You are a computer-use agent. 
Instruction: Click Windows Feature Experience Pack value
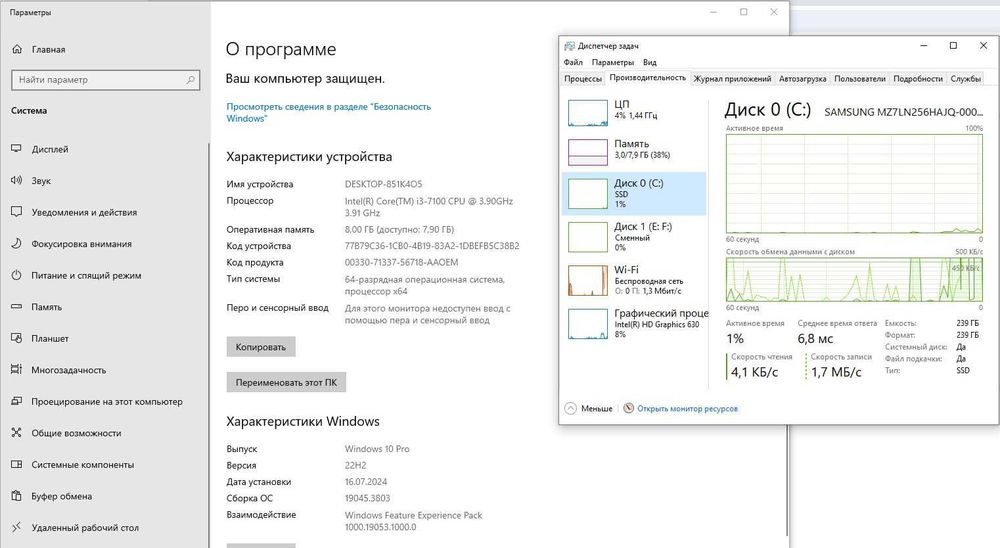[413, 521]
